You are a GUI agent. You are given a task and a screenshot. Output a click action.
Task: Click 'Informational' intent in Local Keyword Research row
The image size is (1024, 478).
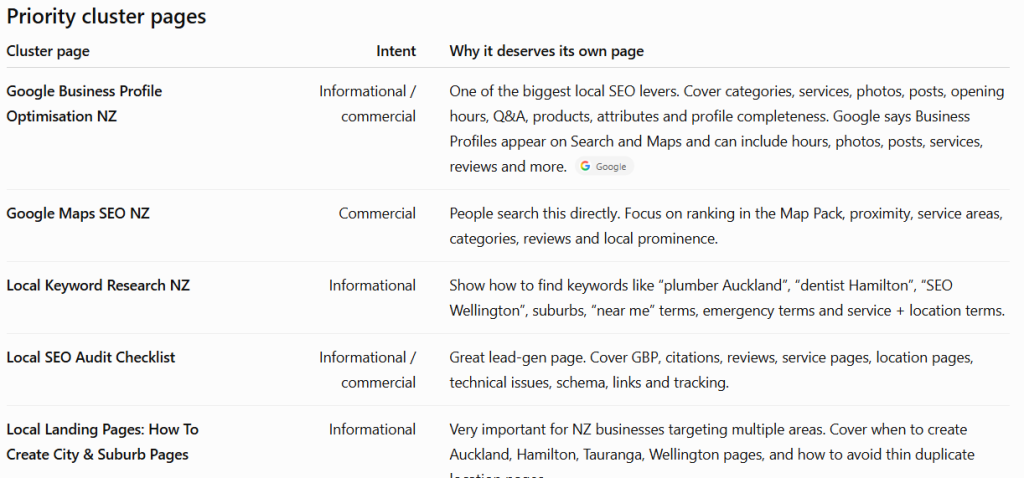372,285
